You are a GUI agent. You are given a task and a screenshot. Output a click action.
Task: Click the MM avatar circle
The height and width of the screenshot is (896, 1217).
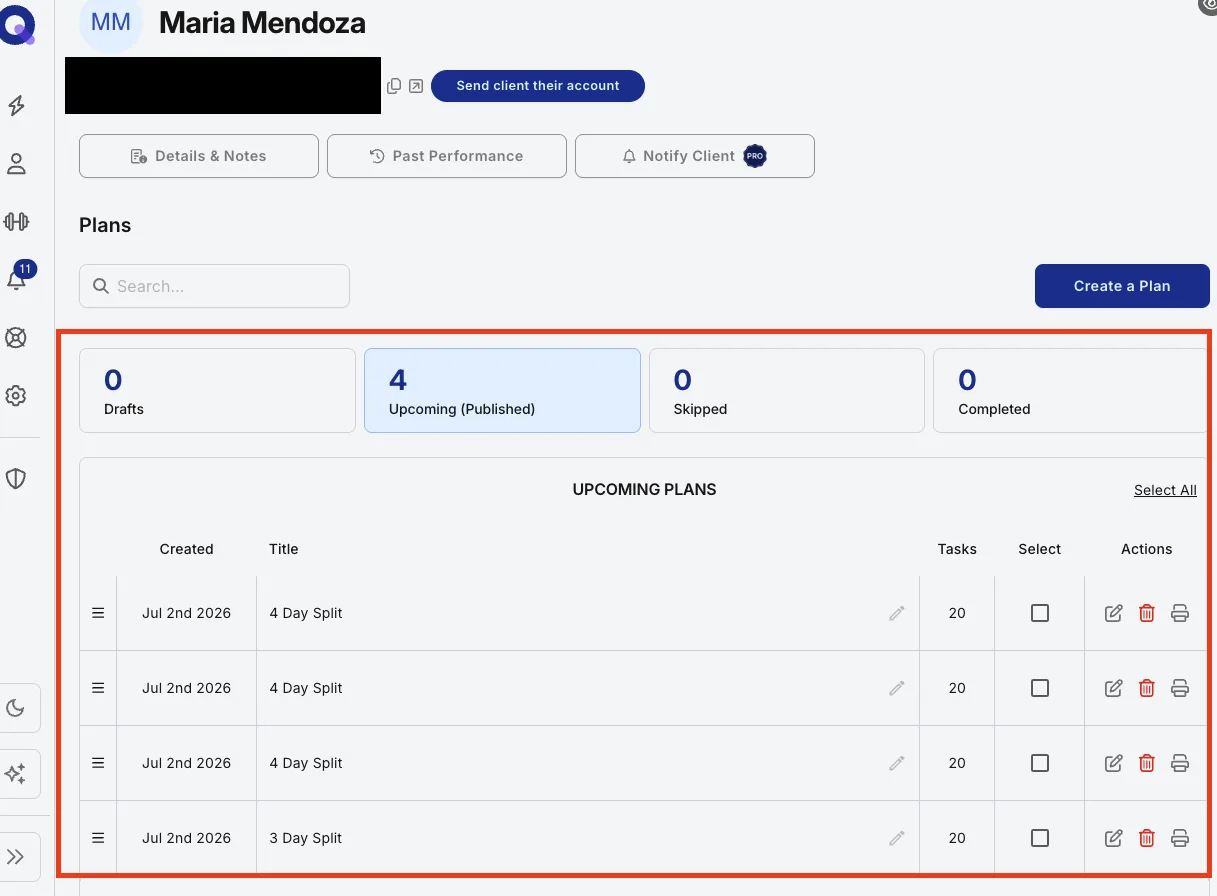point(111,22)
